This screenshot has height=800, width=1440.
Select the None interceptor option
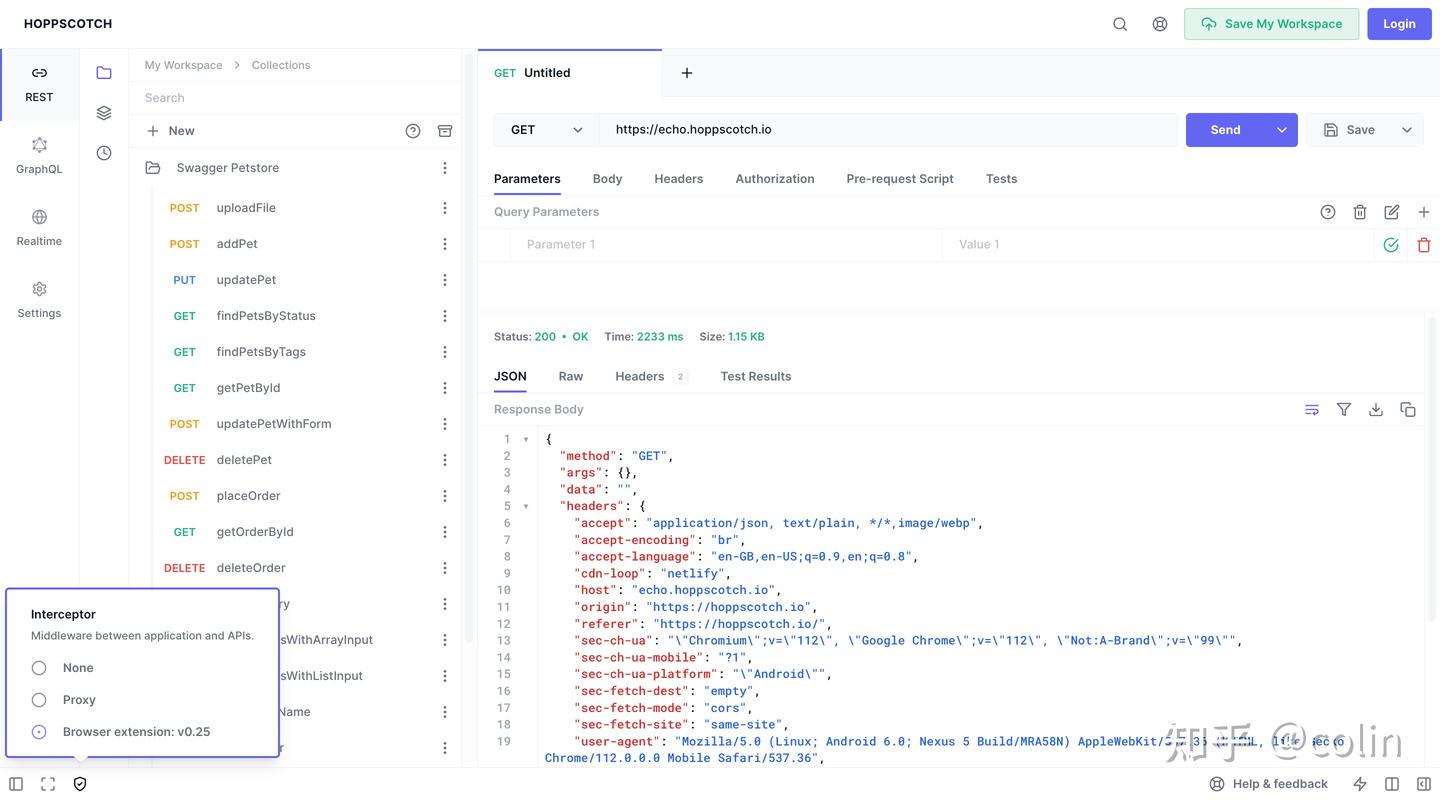point(39,668)
